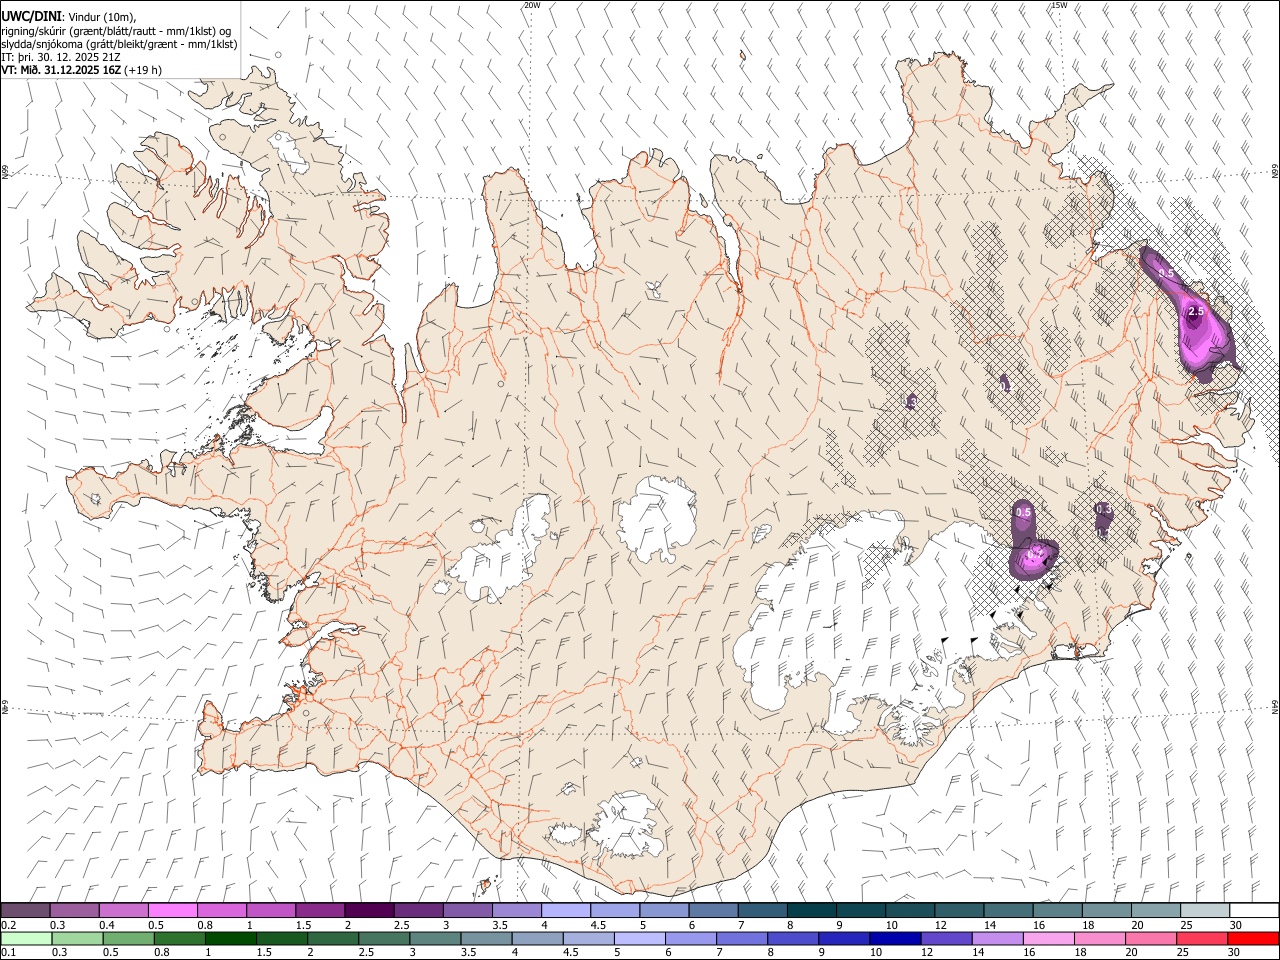
Task: Select snow scale swatch between 1.5 and 2
Action: click(x=320, y=910)
